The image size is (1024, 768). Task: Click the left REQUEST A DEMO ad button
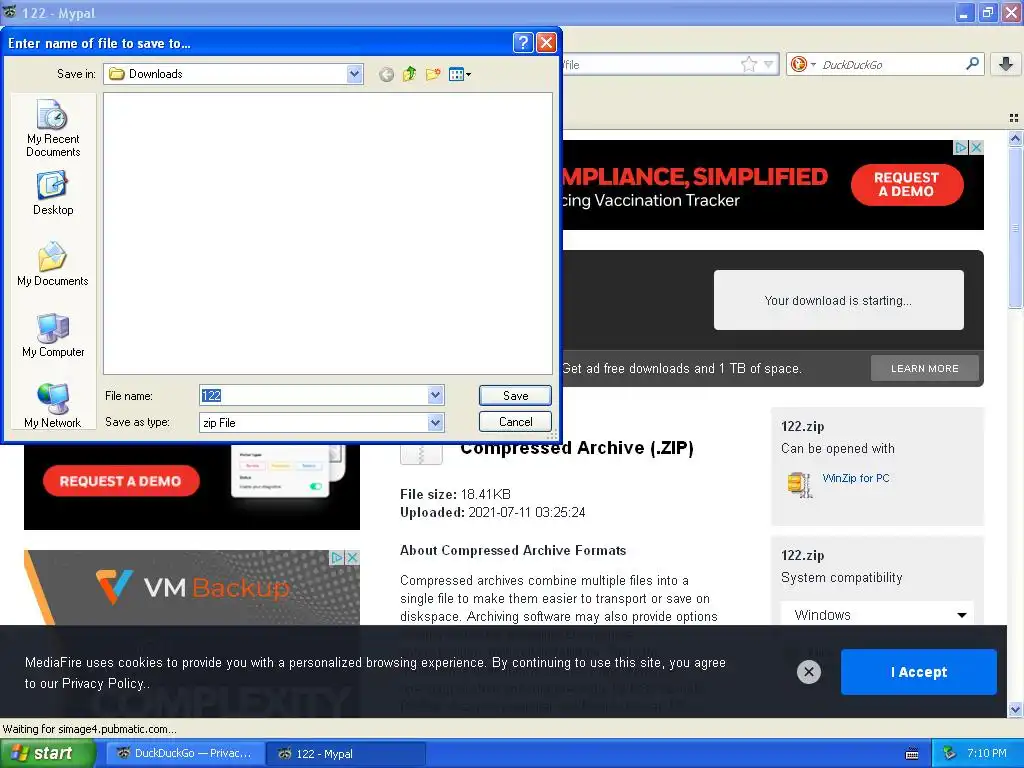pyautogui.click(x=121, y=481)
